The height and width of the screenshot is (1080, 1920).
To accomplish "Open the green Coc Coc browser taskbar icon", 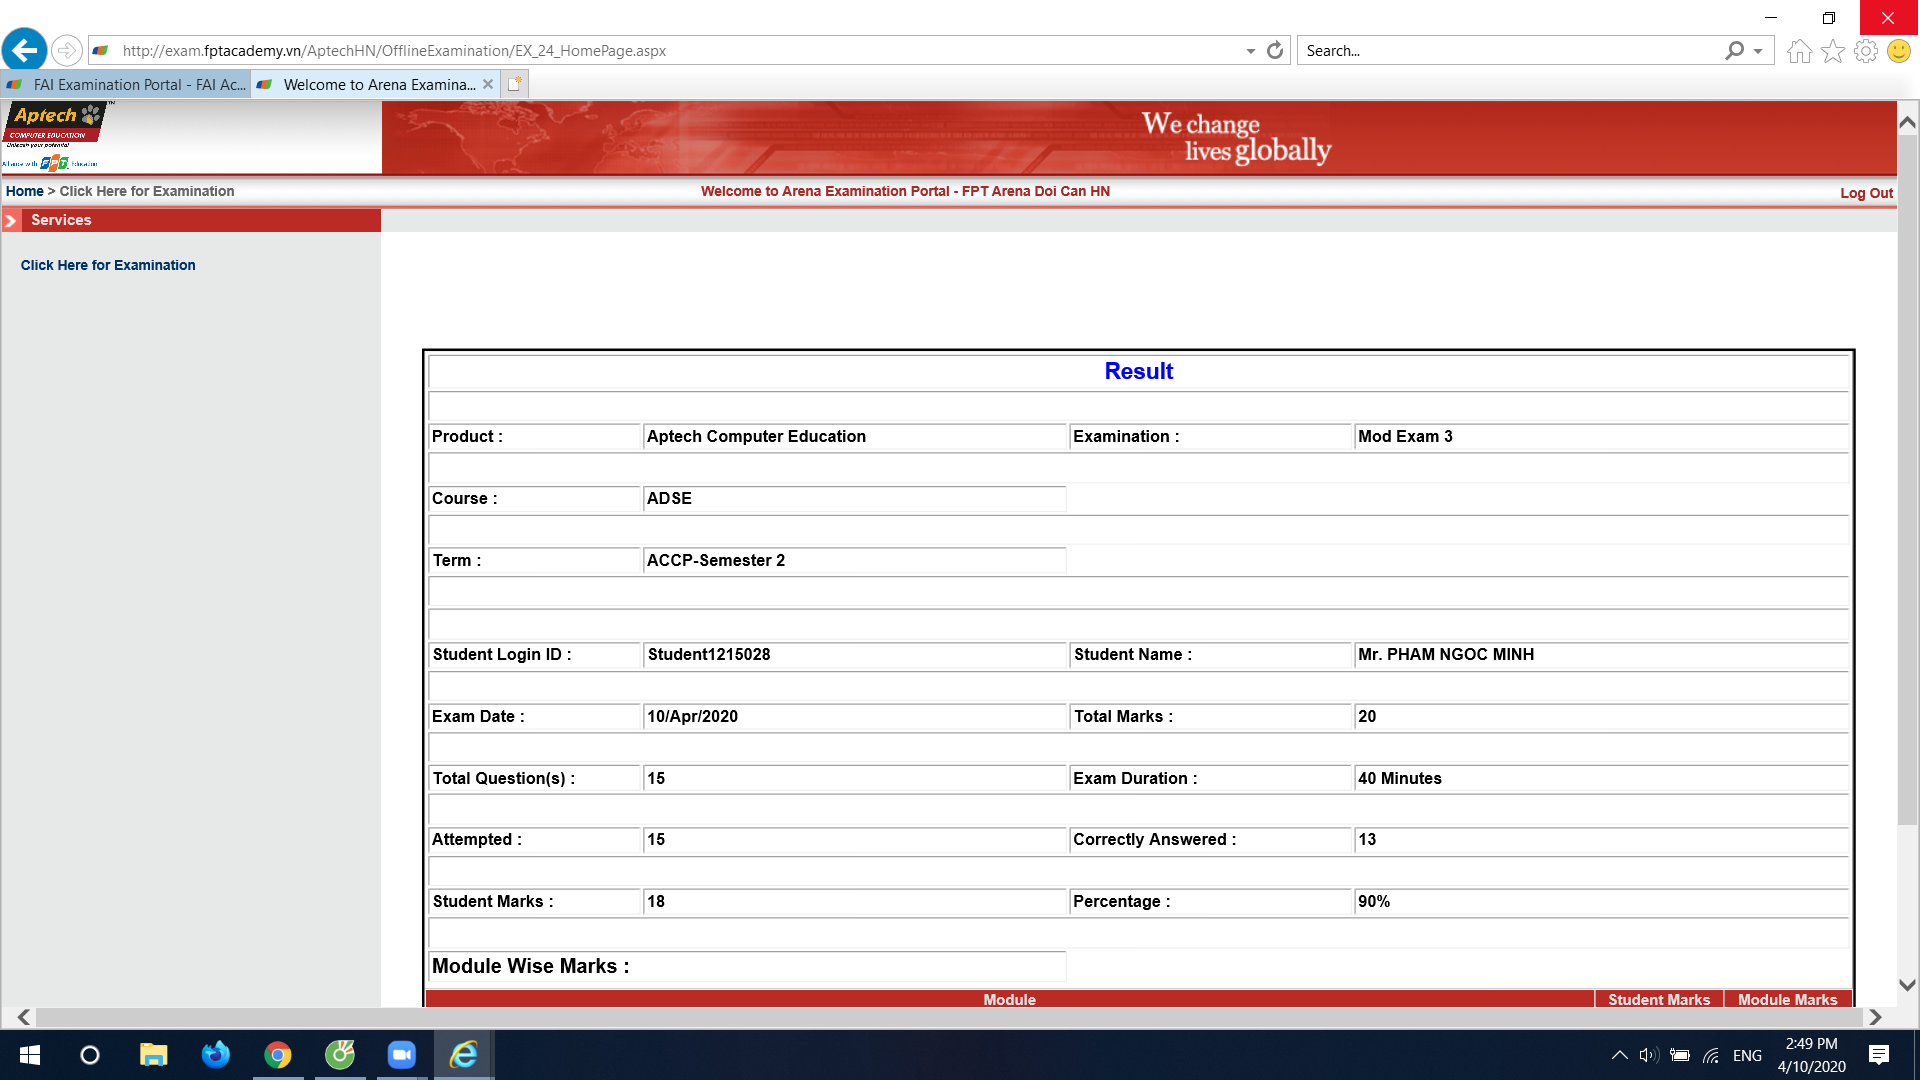I will coord(340,1055).
